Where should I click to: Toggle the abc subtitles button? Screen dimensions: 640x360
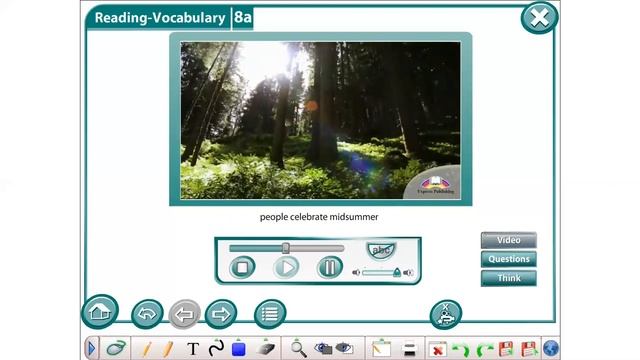[x=381, y=250]
